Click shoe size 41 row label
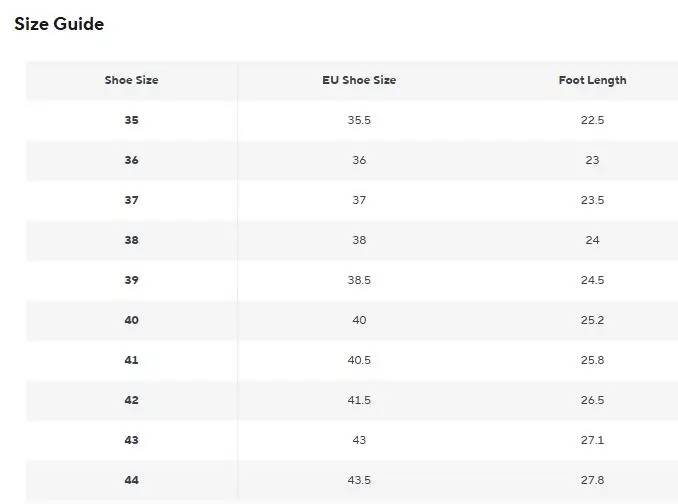Viewport: 678px width, 504px height. click(x=131, y=360)
